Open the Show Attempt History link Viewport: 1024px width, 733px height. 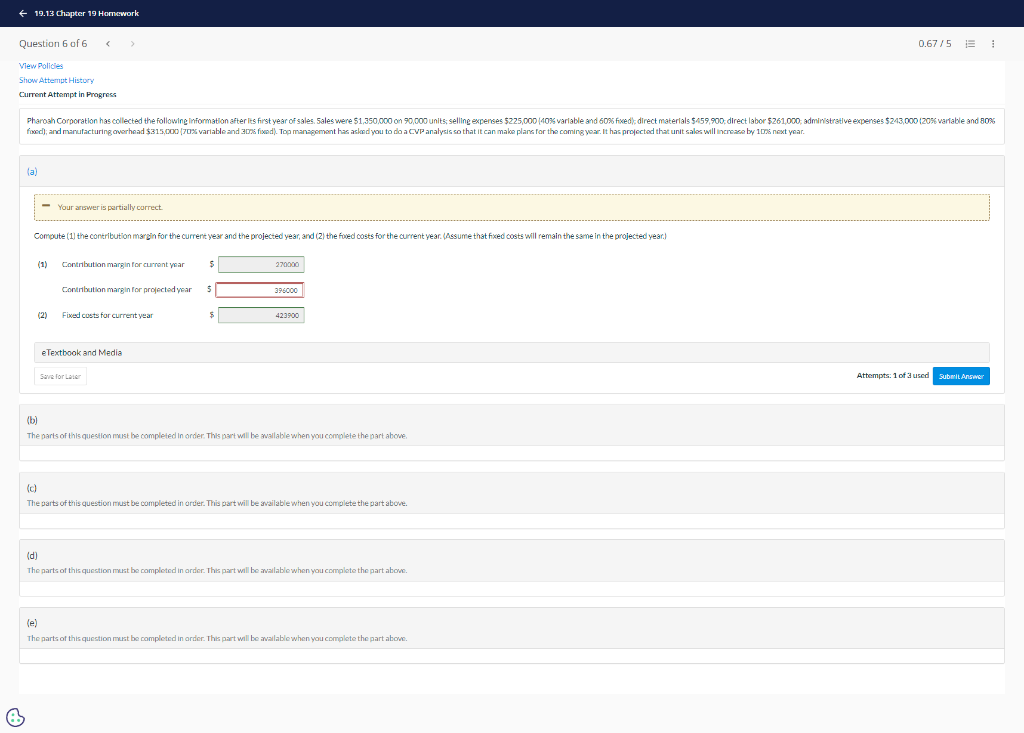(x=56, y=80)
